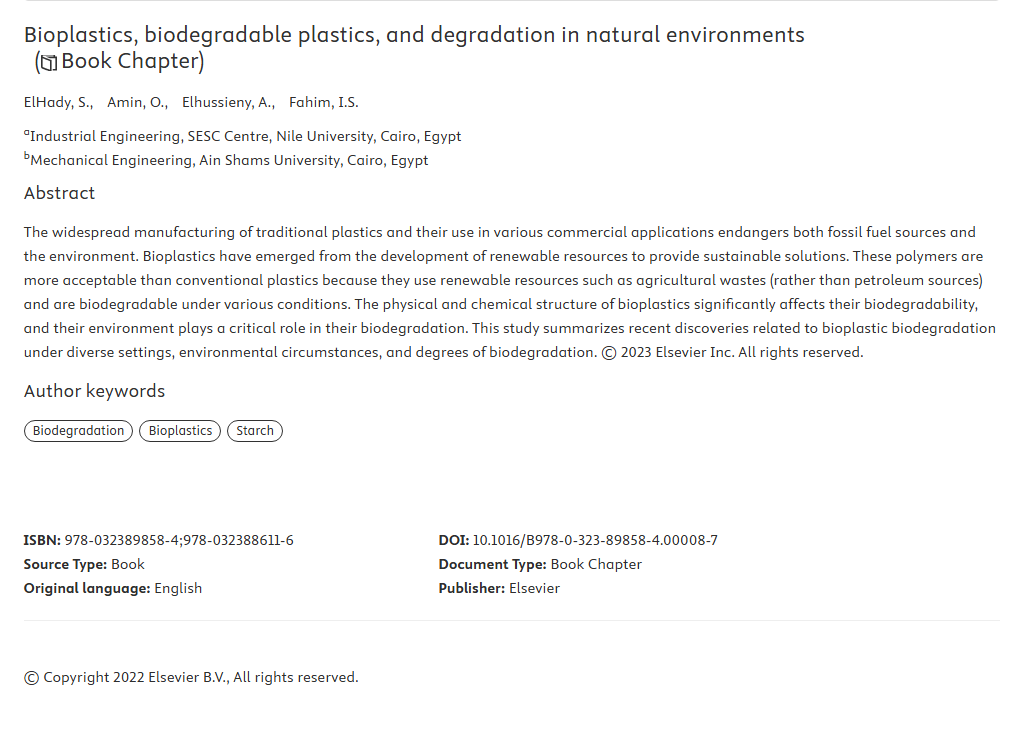Select the Bioplastics keyword tag
The width and height of the screenshot is (1021, 744).
(x=180, y=431)
